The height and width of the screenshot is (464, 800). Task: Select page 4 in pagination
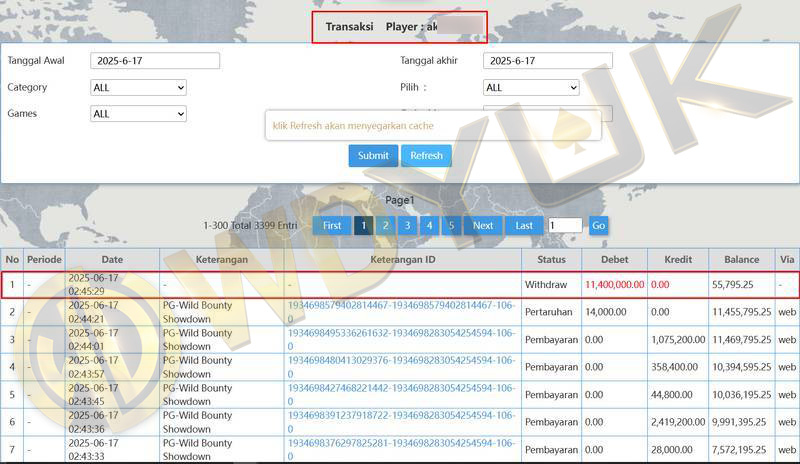point(429,226)
